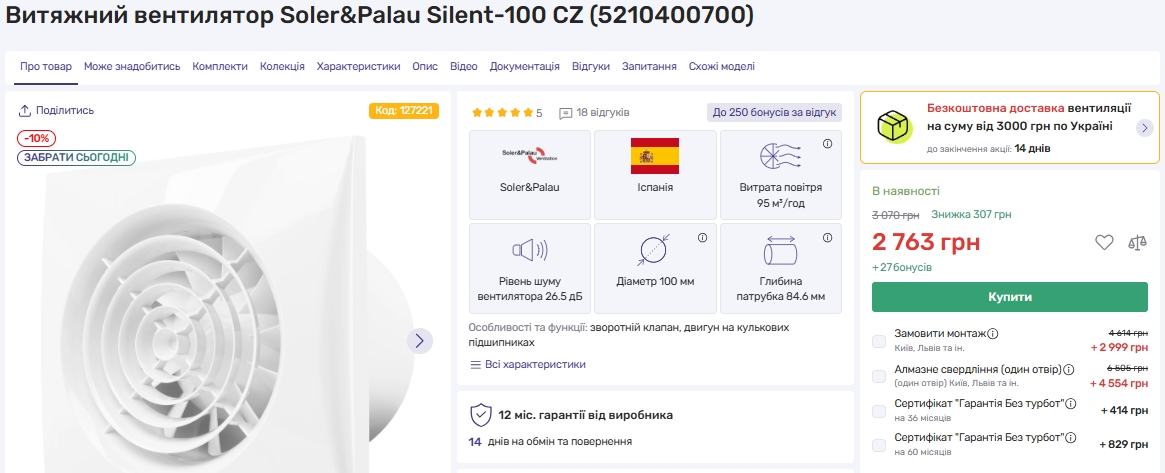This screenshot has height=473, width=1165.
Task: Add product to wishlist heart icon
Action: (1104, 242)
